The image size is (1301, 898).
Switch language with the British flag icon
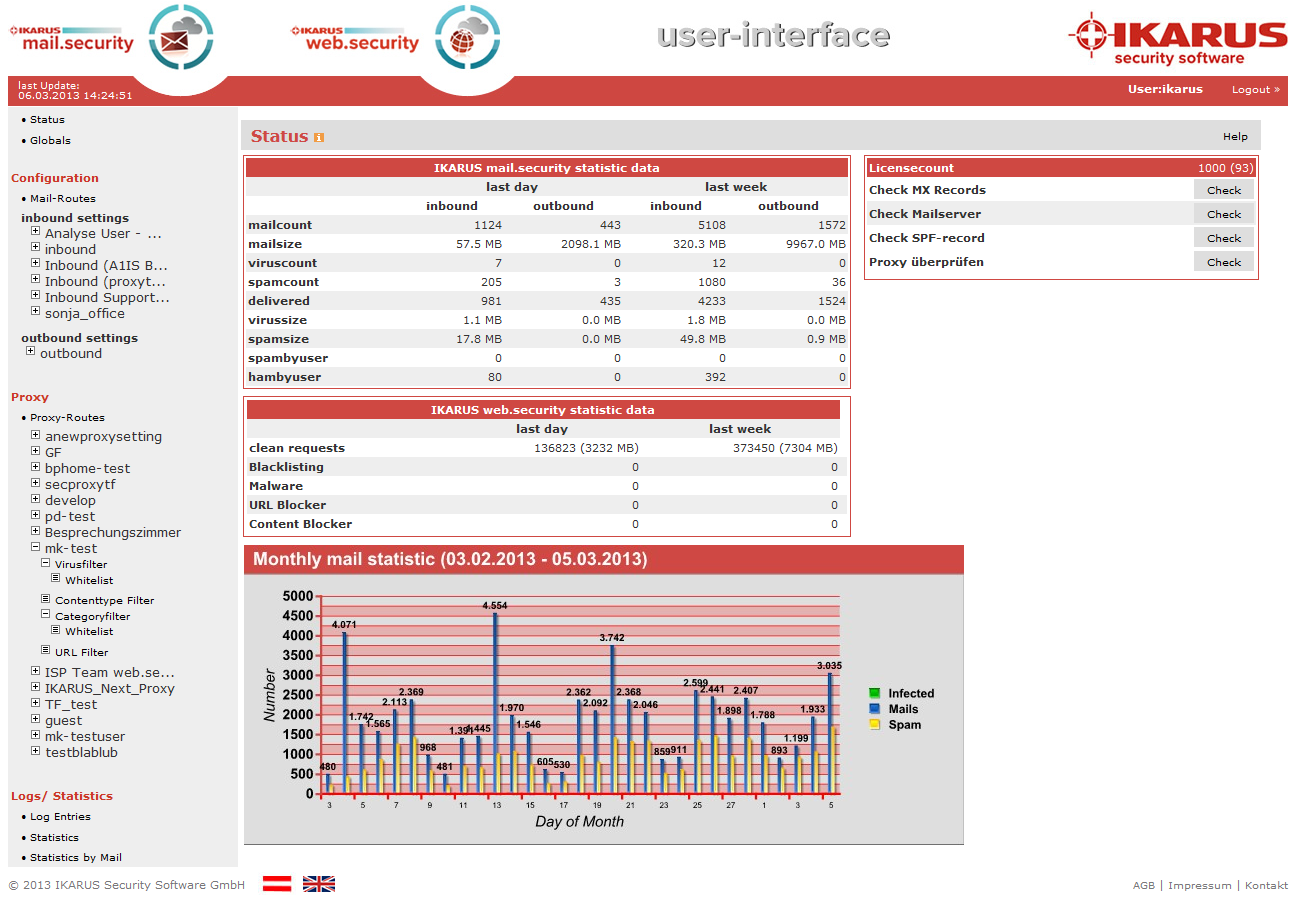(319, 884)
